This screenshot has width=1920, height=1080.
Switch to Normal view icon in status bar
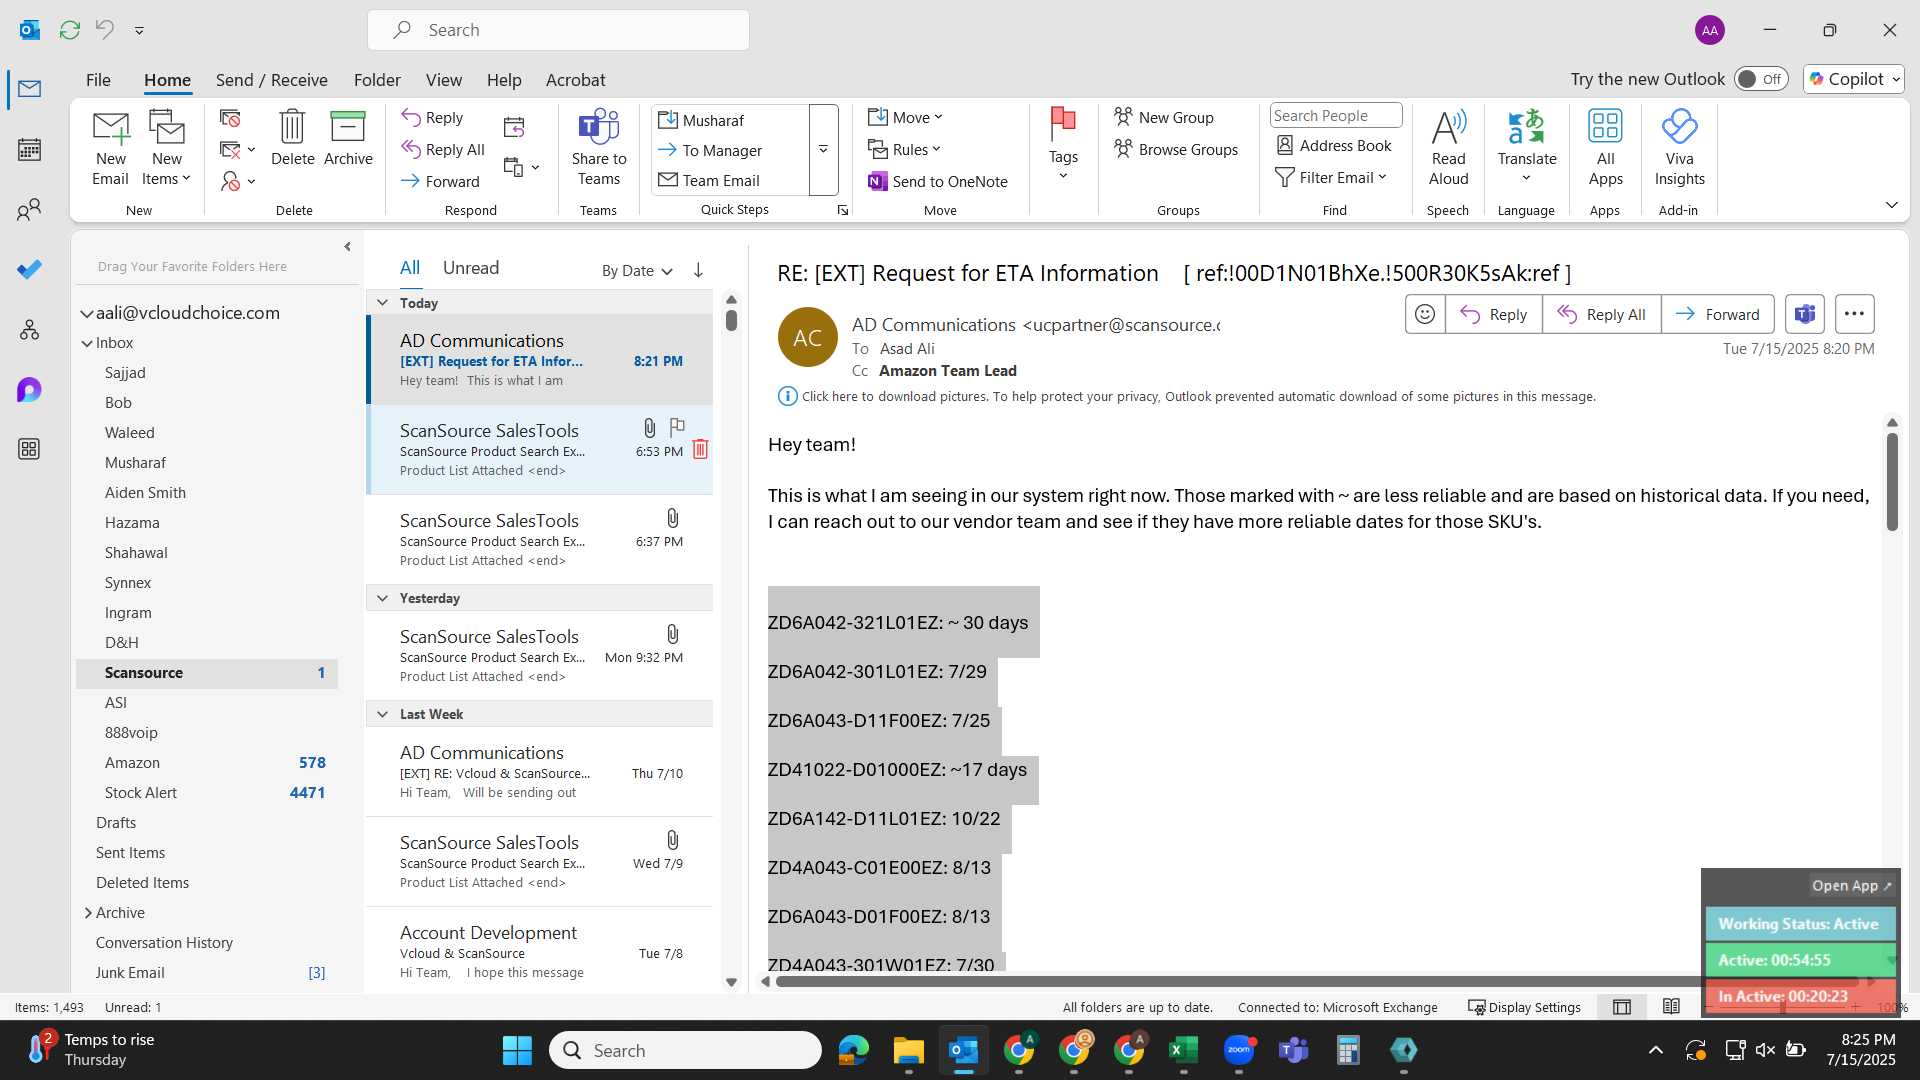coord(1622,1007)
